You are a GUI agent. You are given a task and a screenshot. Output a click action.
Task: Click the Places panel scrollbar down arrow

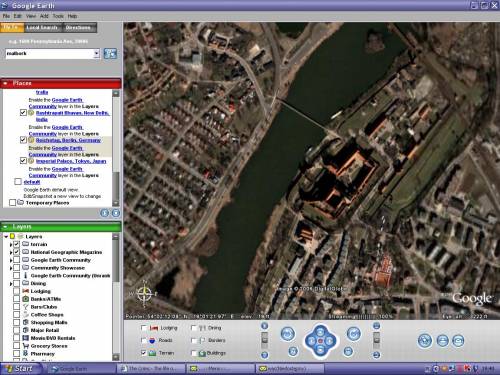tap(116, 203)
